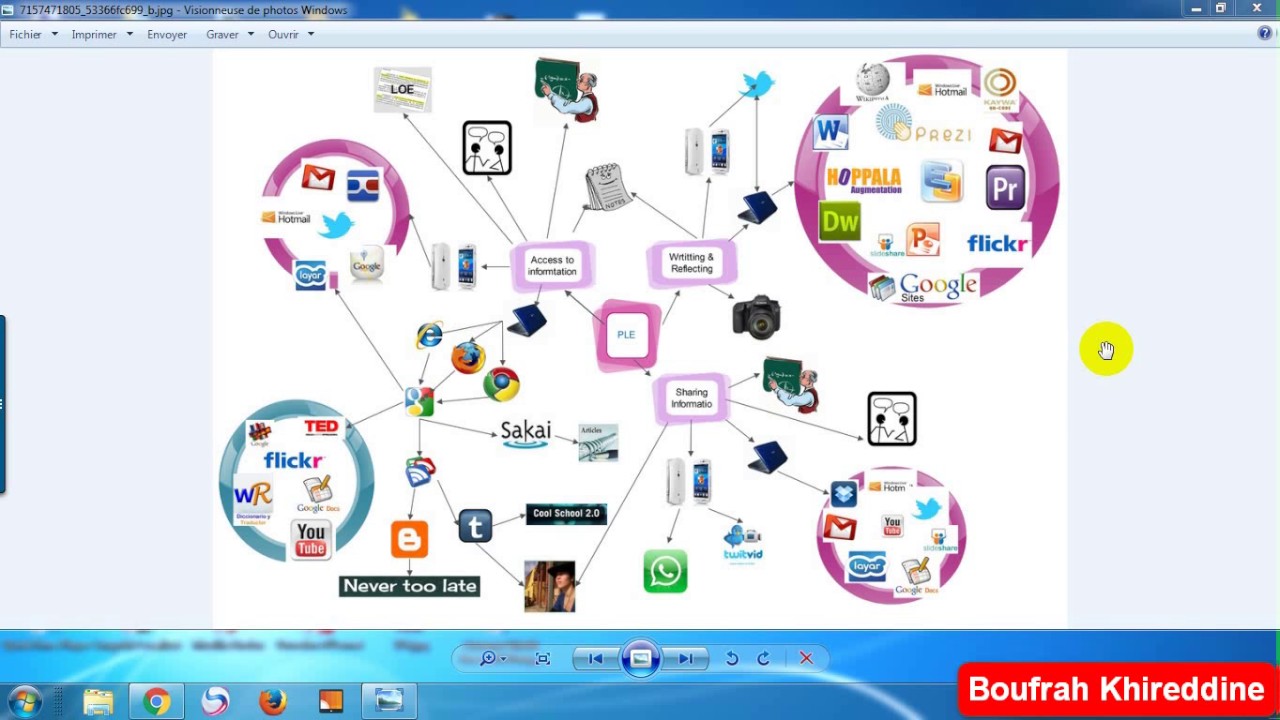Click the red TED logo
The image size is (1280, 720).
pos(321,427)
